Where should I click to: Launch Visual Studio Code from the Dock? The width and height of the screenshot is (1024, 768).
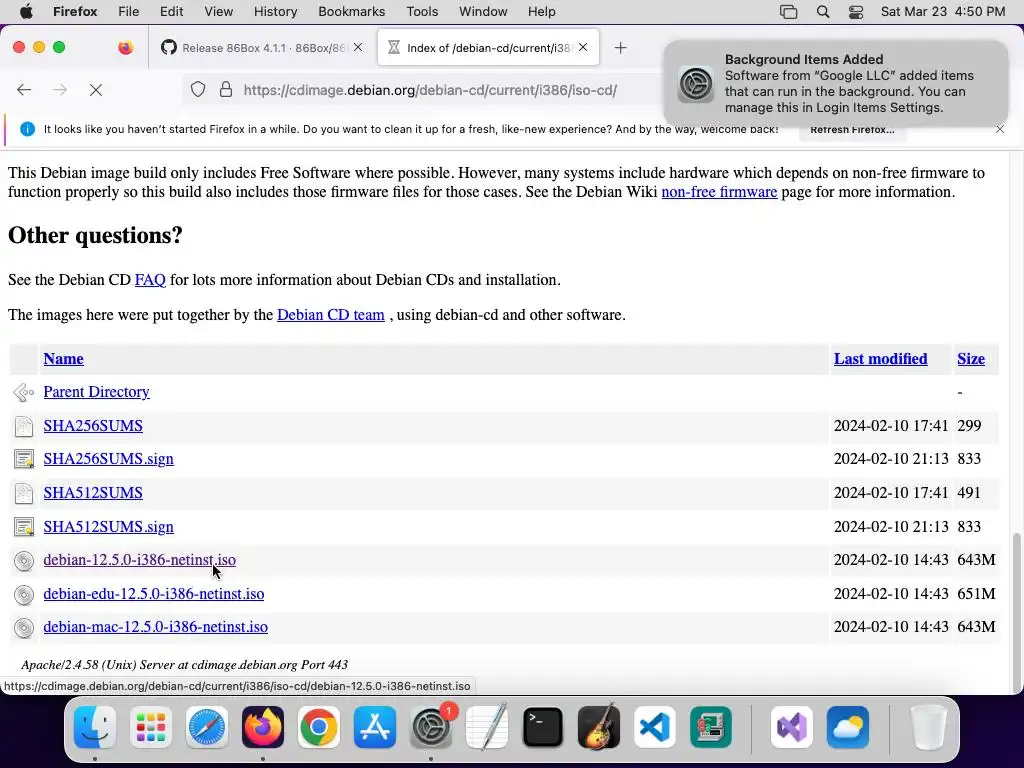(654, 727)
